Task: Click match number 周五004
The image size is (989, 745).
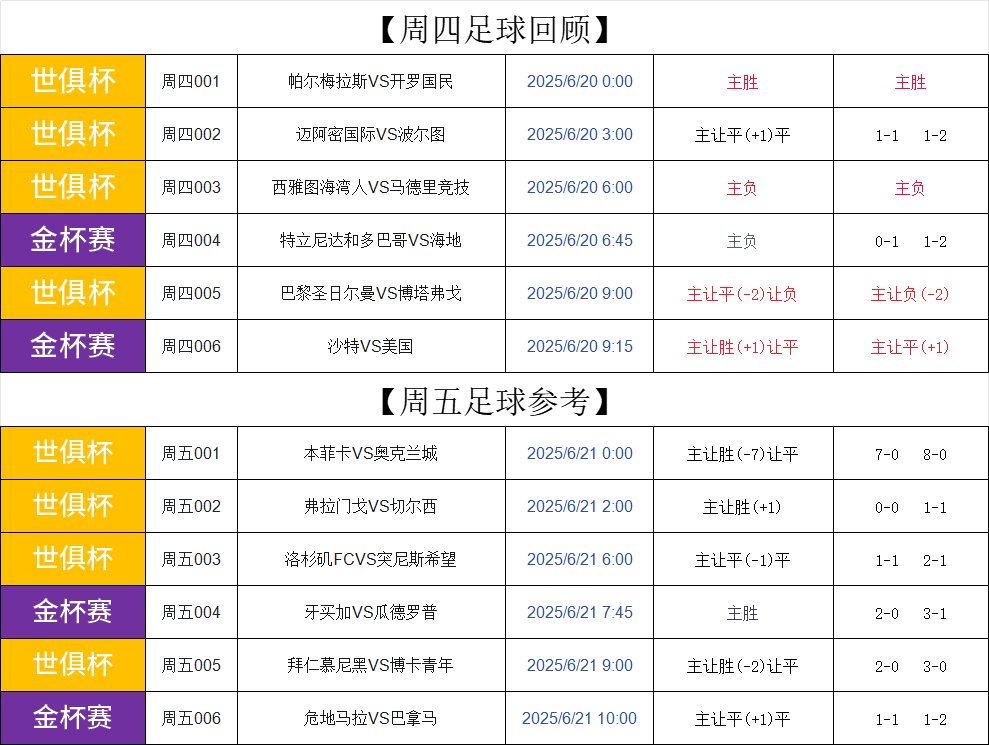Action: (190, 613)
